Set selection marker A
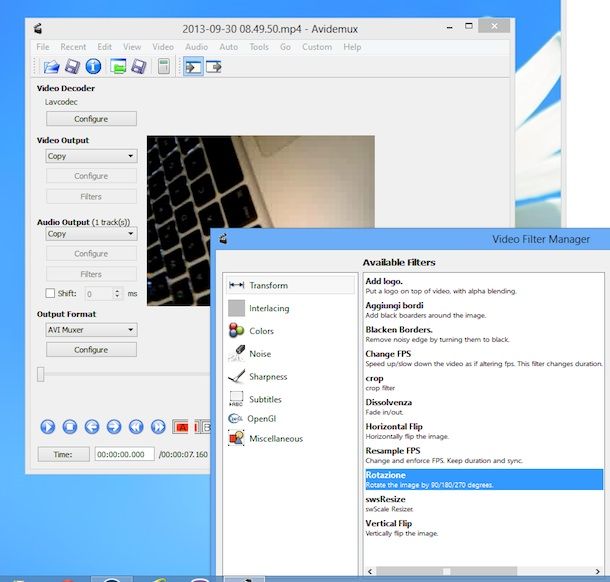The image size is (610, 582). 180,427
